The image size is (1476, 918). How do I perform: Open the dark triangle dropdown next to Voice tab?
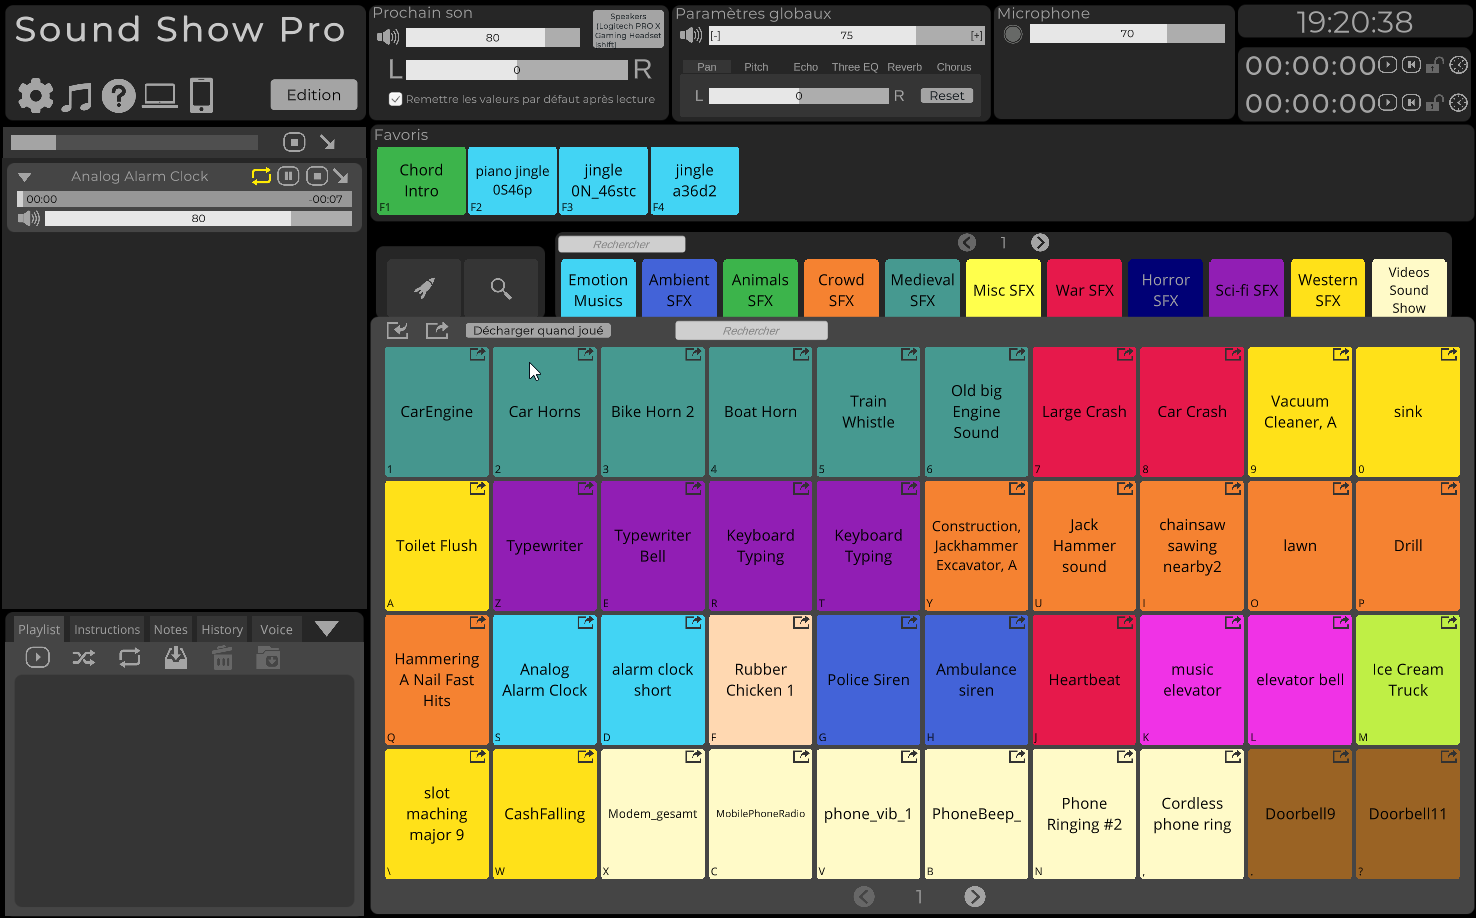pos(327,628)
